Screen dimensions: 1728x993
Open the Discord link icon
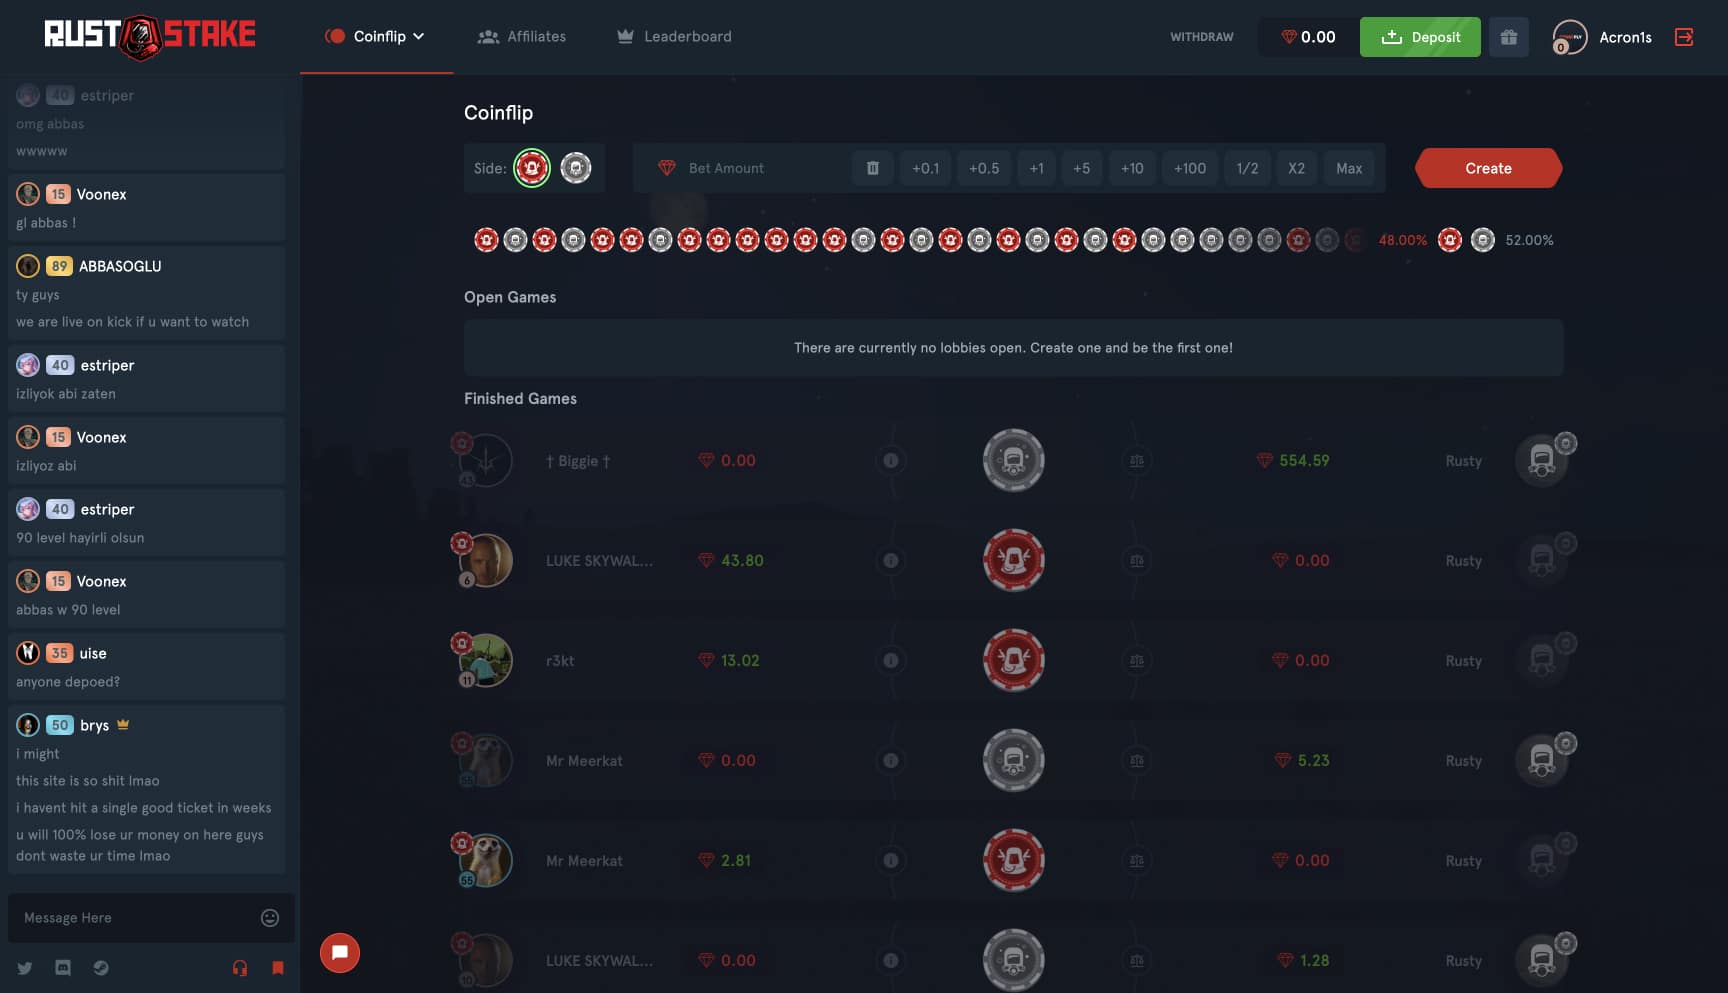63,968
